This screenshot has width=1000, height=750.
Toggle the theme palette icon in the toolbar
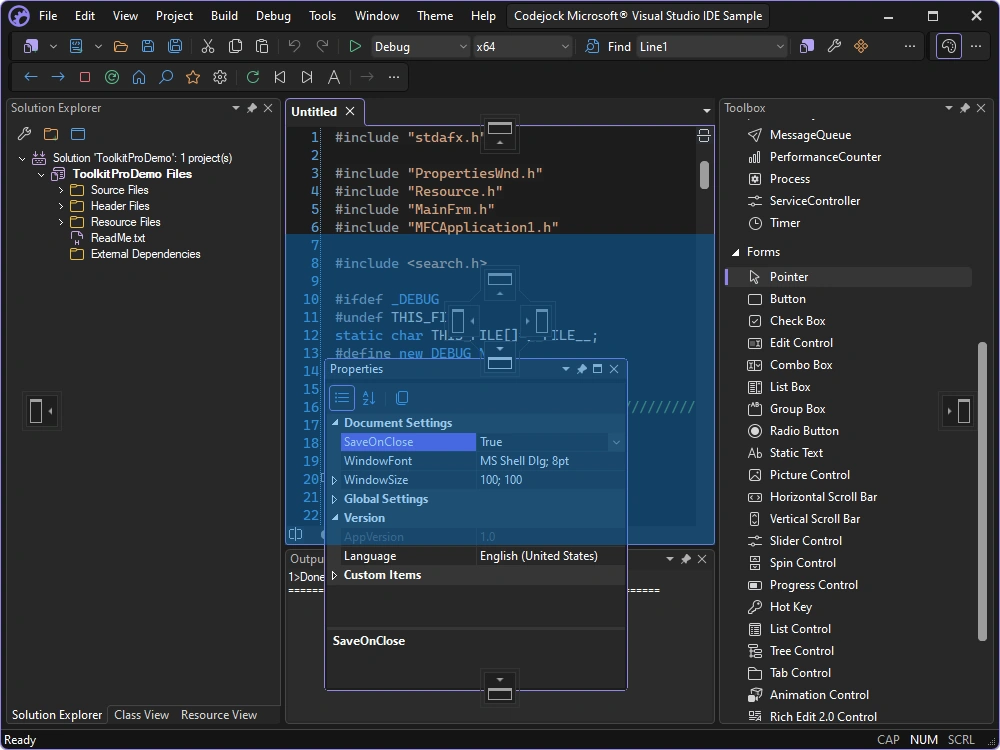(949, 47)
